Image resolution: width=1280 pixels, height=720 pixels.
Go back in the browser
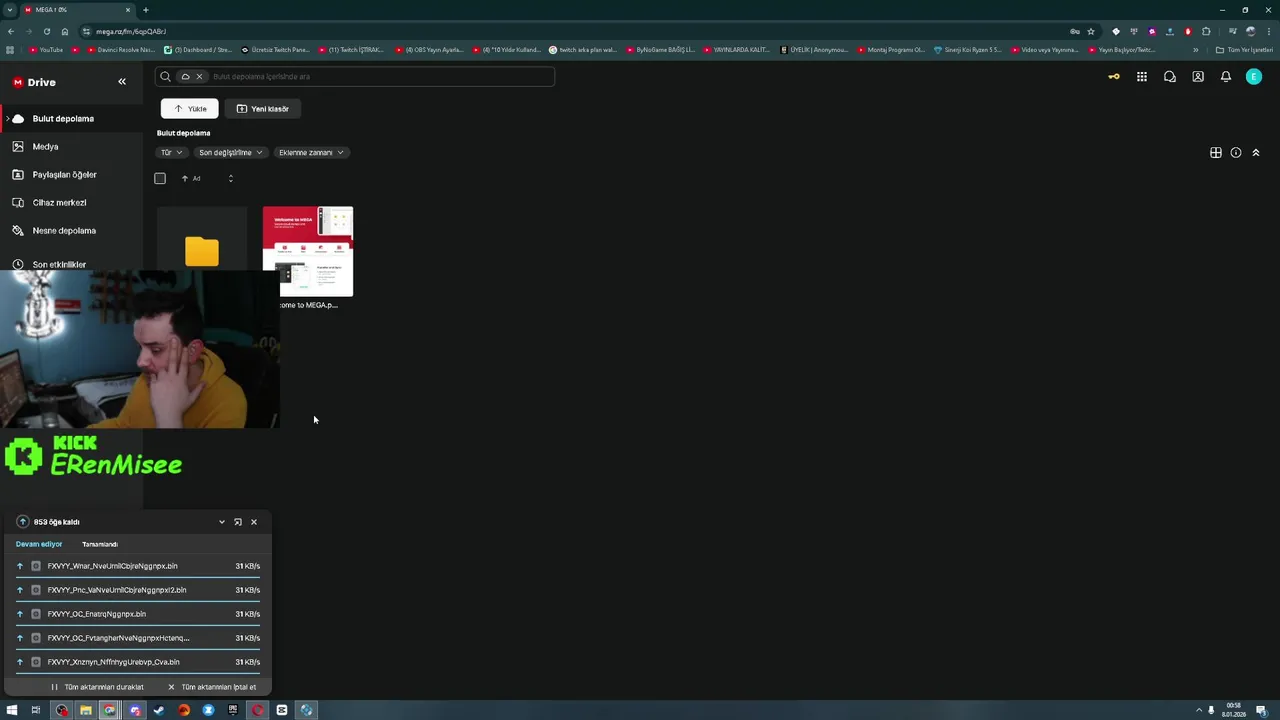[11, 31]
